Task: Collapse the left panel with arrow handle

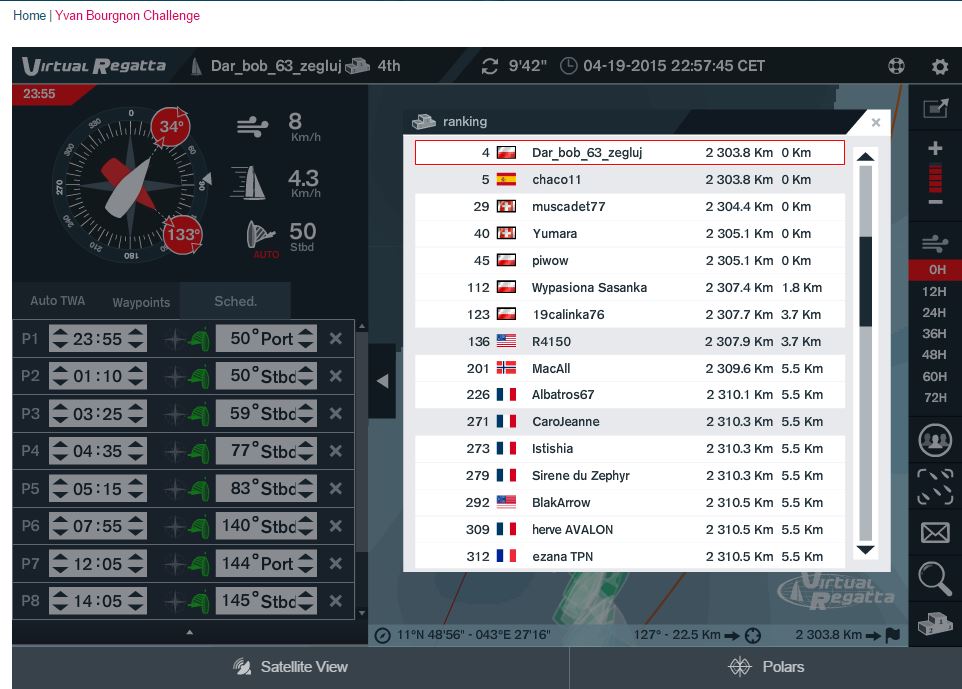Action: pos(382,381)
